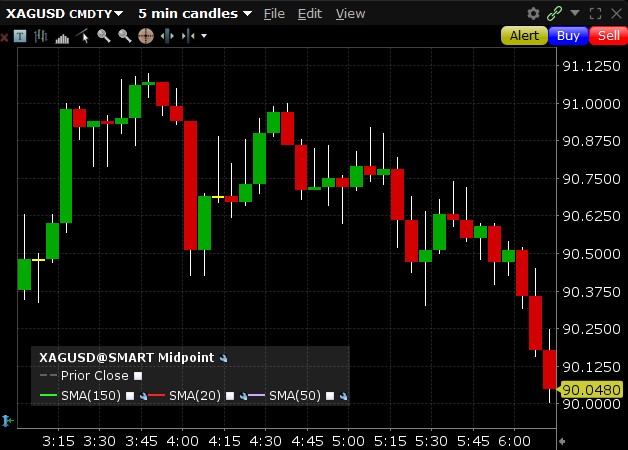Toggle the SMA(20) checkbox

pyautogui.click(x=230, y=396)
